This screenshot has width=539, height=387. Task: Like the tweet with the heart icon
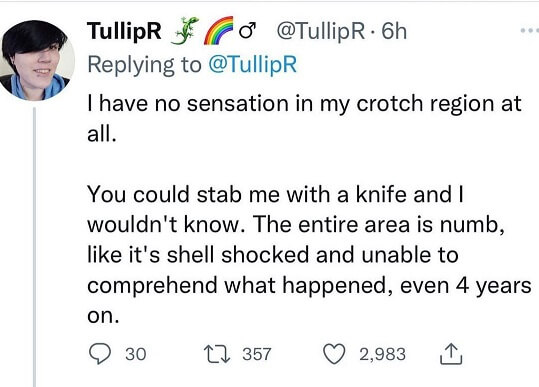(x=334, y=354)
